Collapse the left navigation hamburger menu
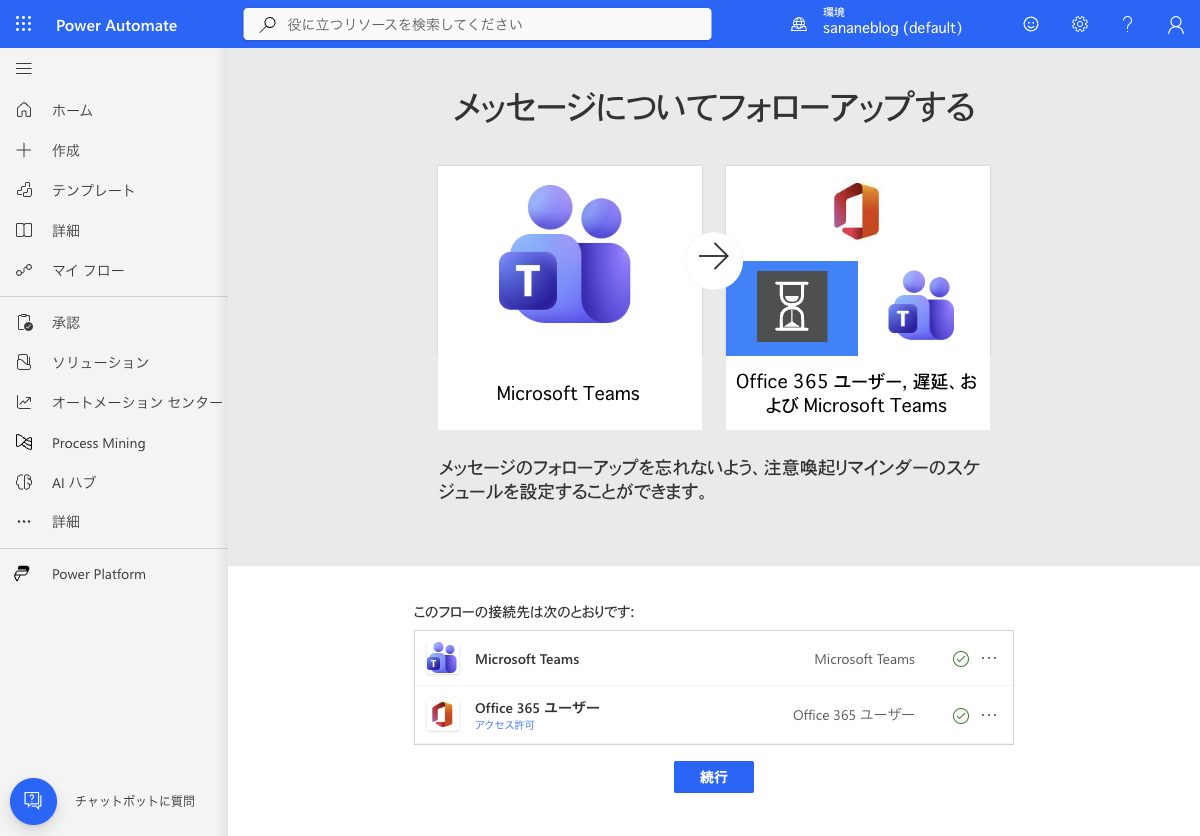 click(24, 69)
